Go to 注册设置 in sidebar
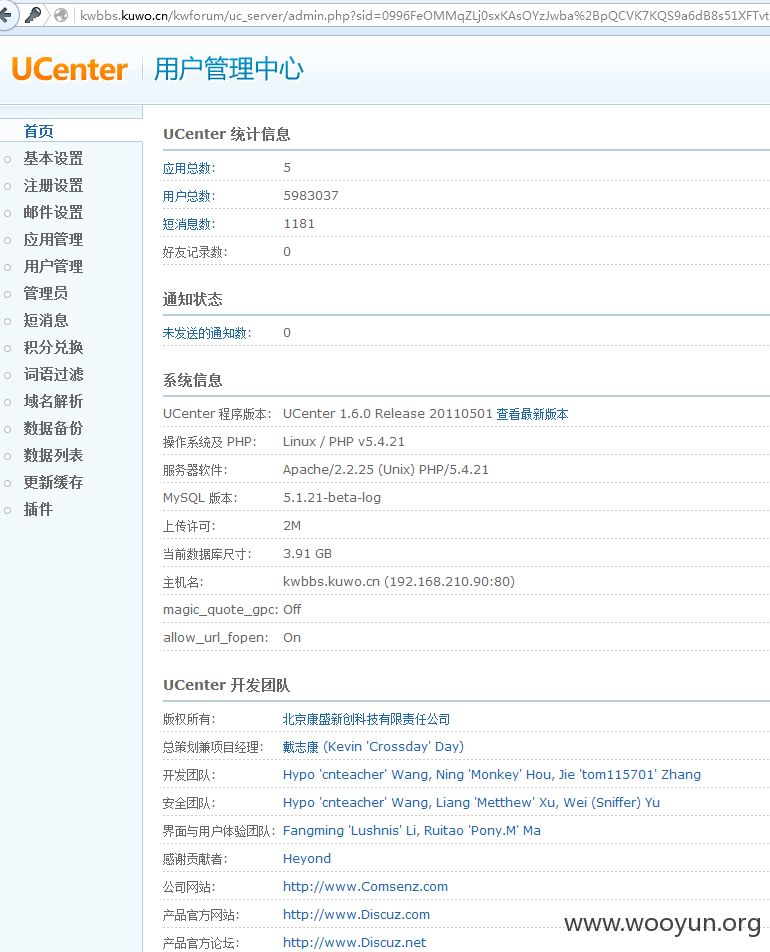The height and width of the screenshot is (952, 770). [53, 185]
